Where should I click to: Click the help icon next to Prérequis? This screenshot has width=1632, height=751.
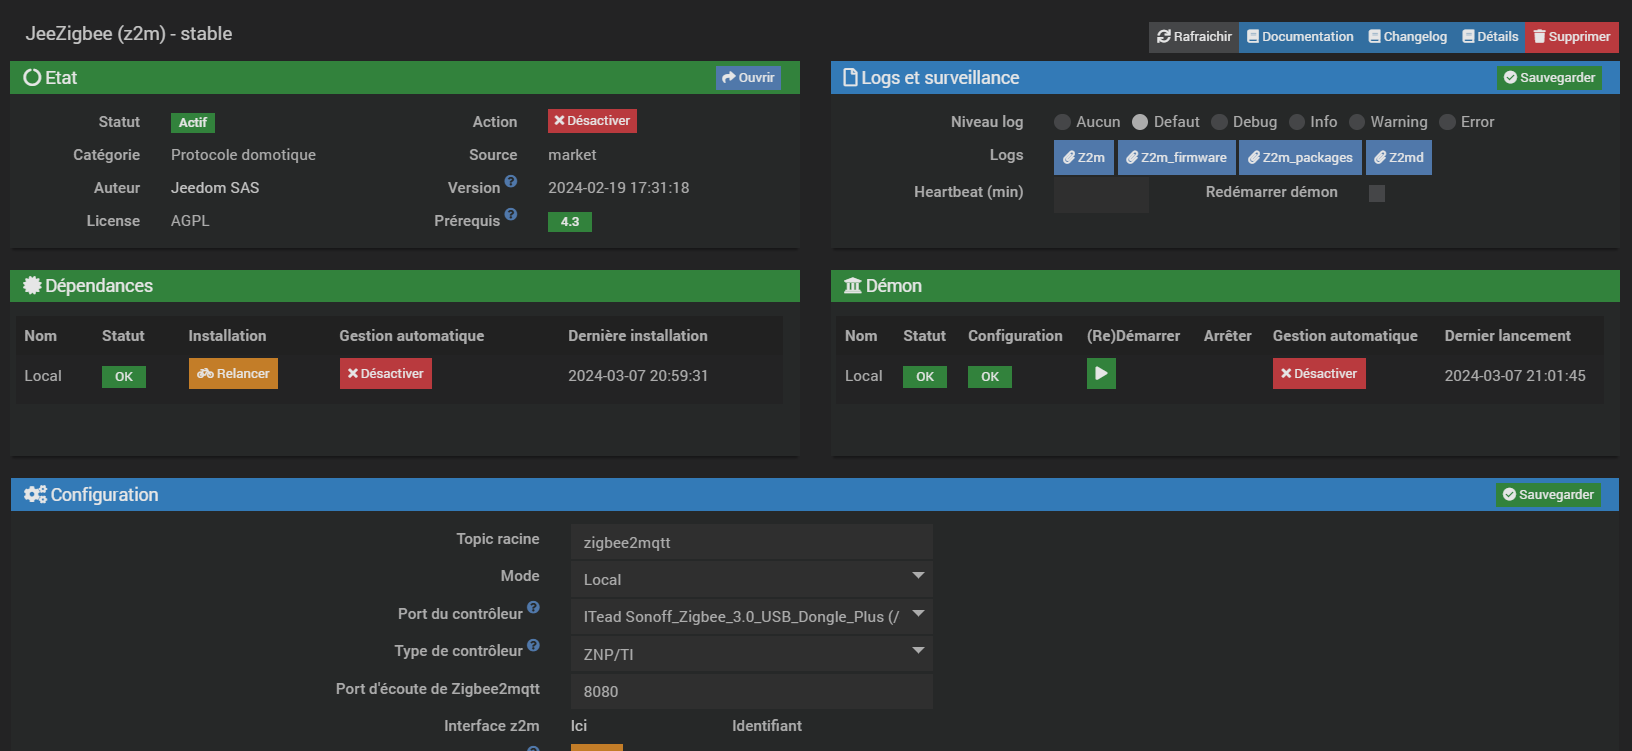tap(511, 215)
